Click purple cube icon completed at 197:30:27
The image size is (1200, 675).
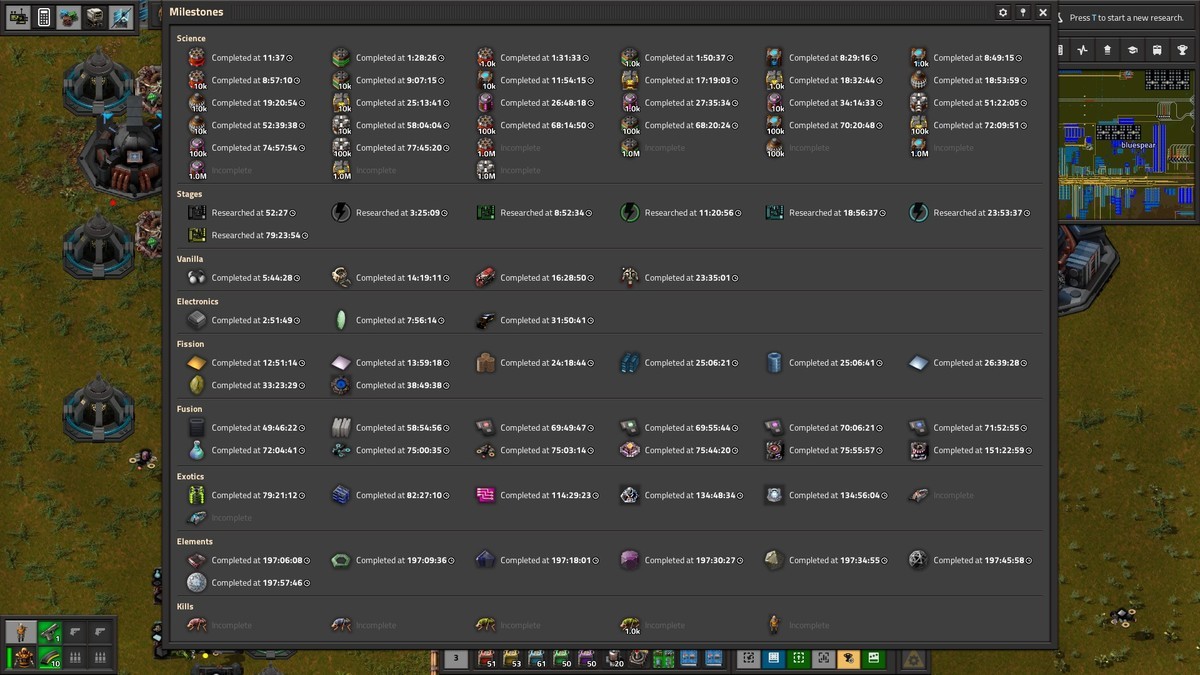coord(630,560)
